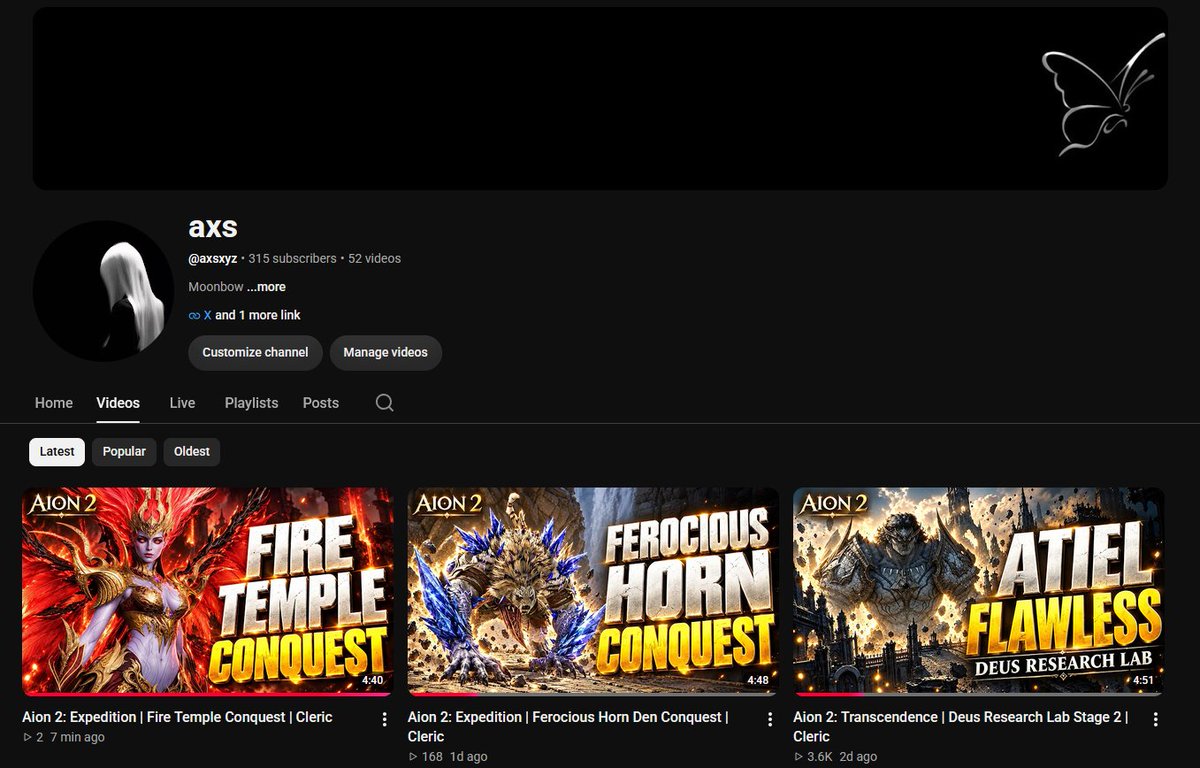Screen dimensions: 1200x768
Task: Open title "Aion 2: Expedition | Fire Temple Conquest | Cleric"
Action: tap(177, 717)
